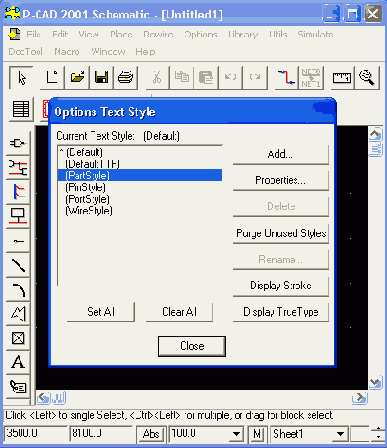The width and height of the screenshot is (387, 448).
Task: Click horizontal scrollbar right arrow
Action: (x=360, y=398)
